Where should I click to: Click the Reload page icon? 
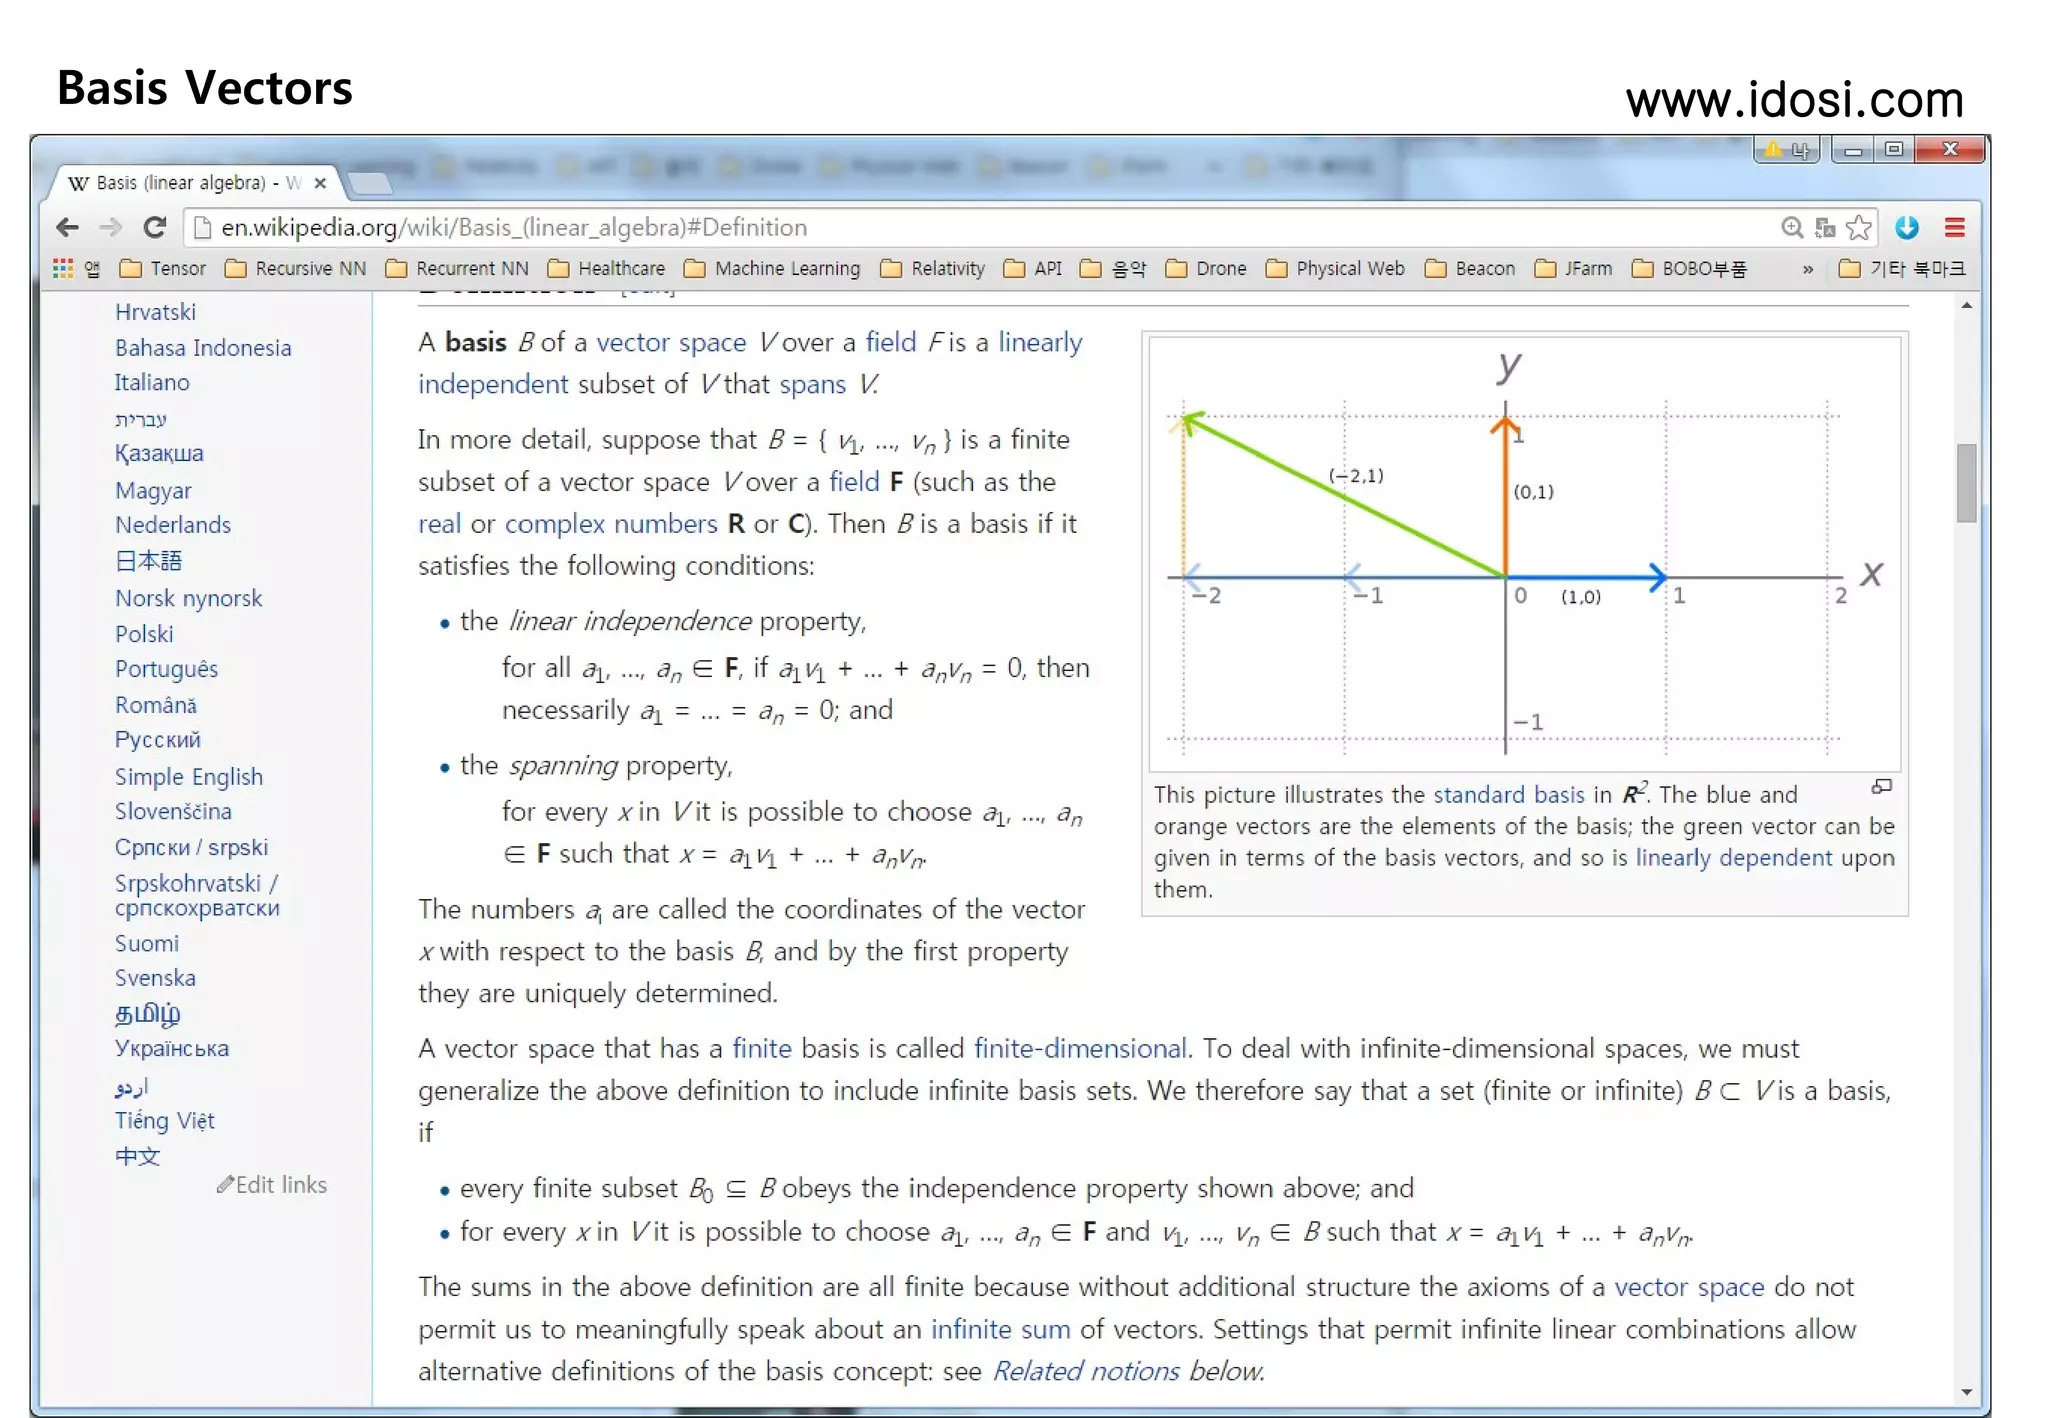(154, 228)
